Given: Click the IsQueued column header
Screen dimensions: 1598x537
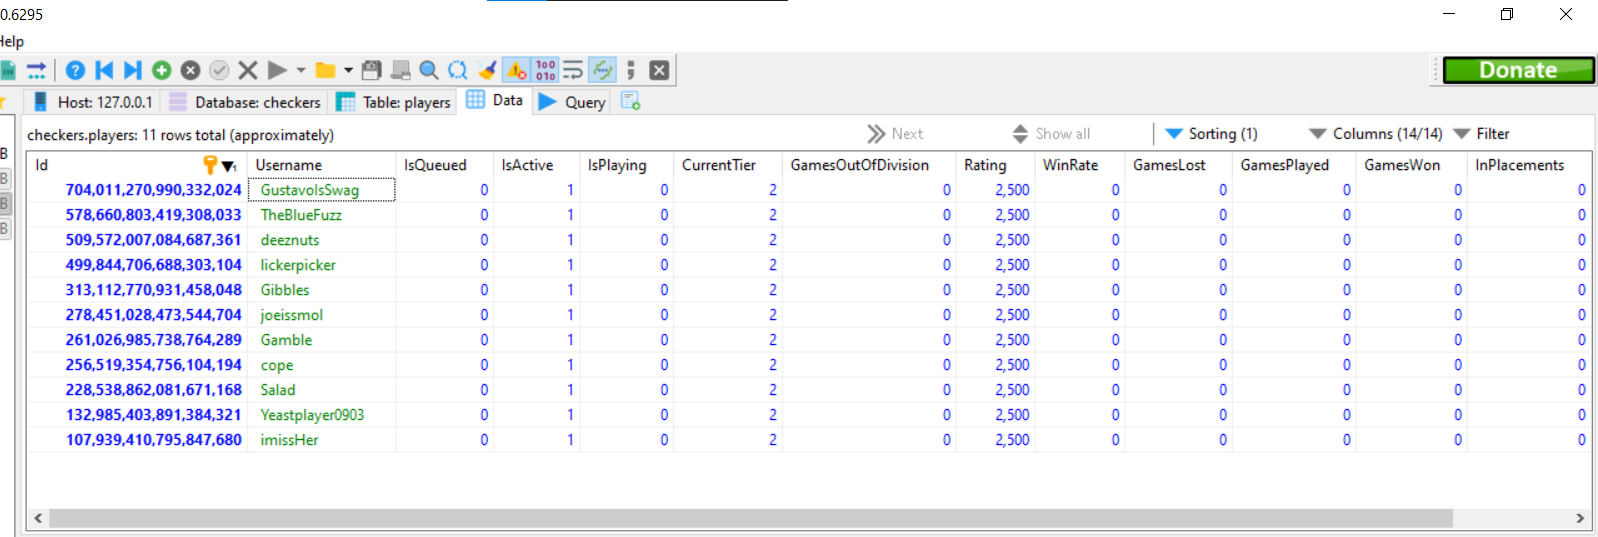Looking at the screenshot, I should pyautogui.click(x=445, y=165).
